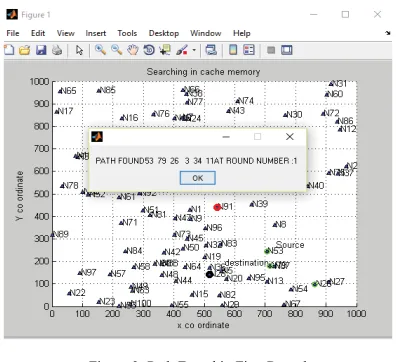Open the Tools menu
The height and width of the screenshot is (362, 396).
pyautogui.click(x=127, y=33)
